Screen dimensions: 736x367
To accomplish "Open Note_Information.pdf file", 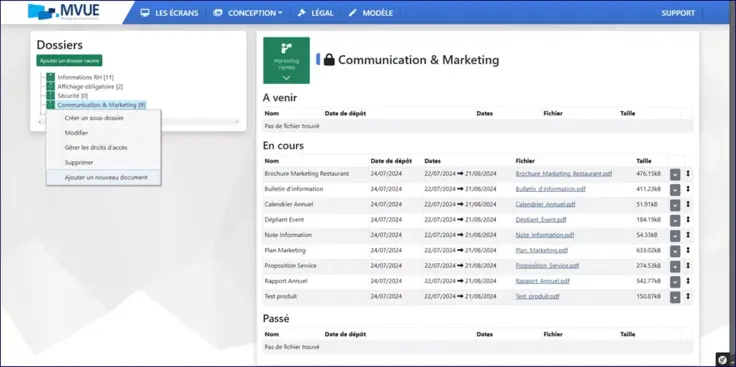I will click(544, 235).
